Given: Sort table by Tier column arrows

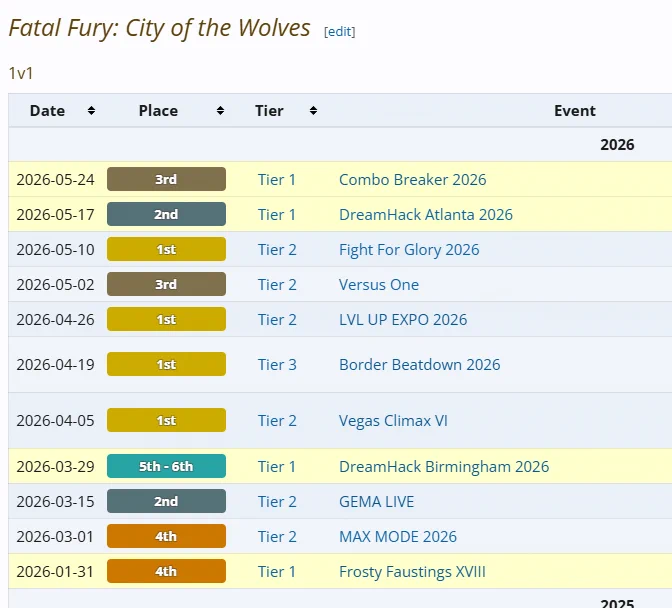Looking at the screenshot, I should 313,111.
